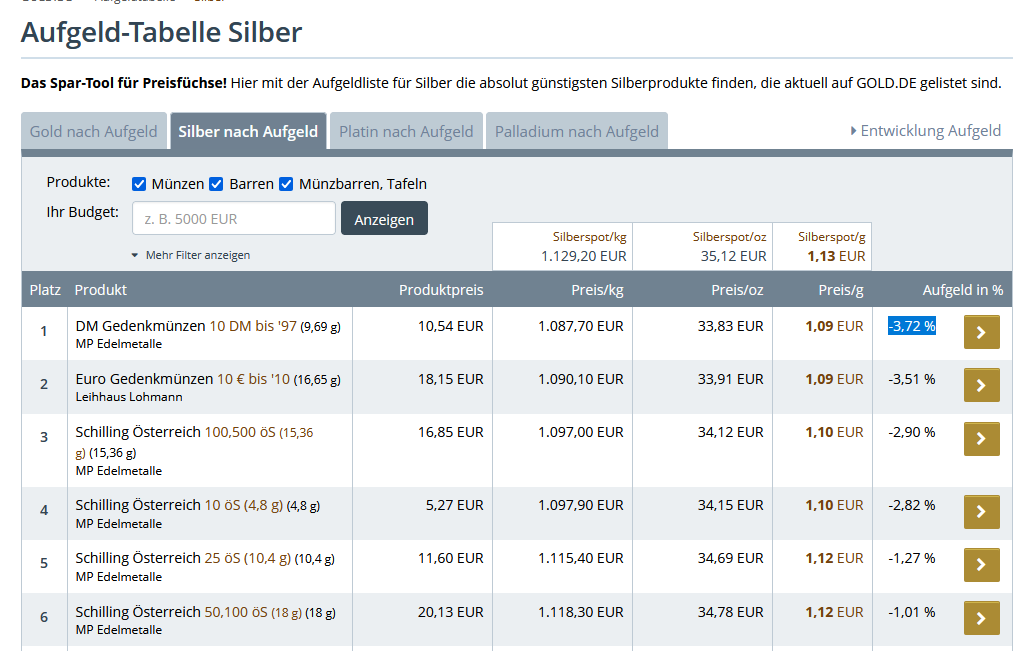This screenshot has width=1017, height=651.
Task: Focus the Ihr Budget input field
Action: [x=233, y=219]
